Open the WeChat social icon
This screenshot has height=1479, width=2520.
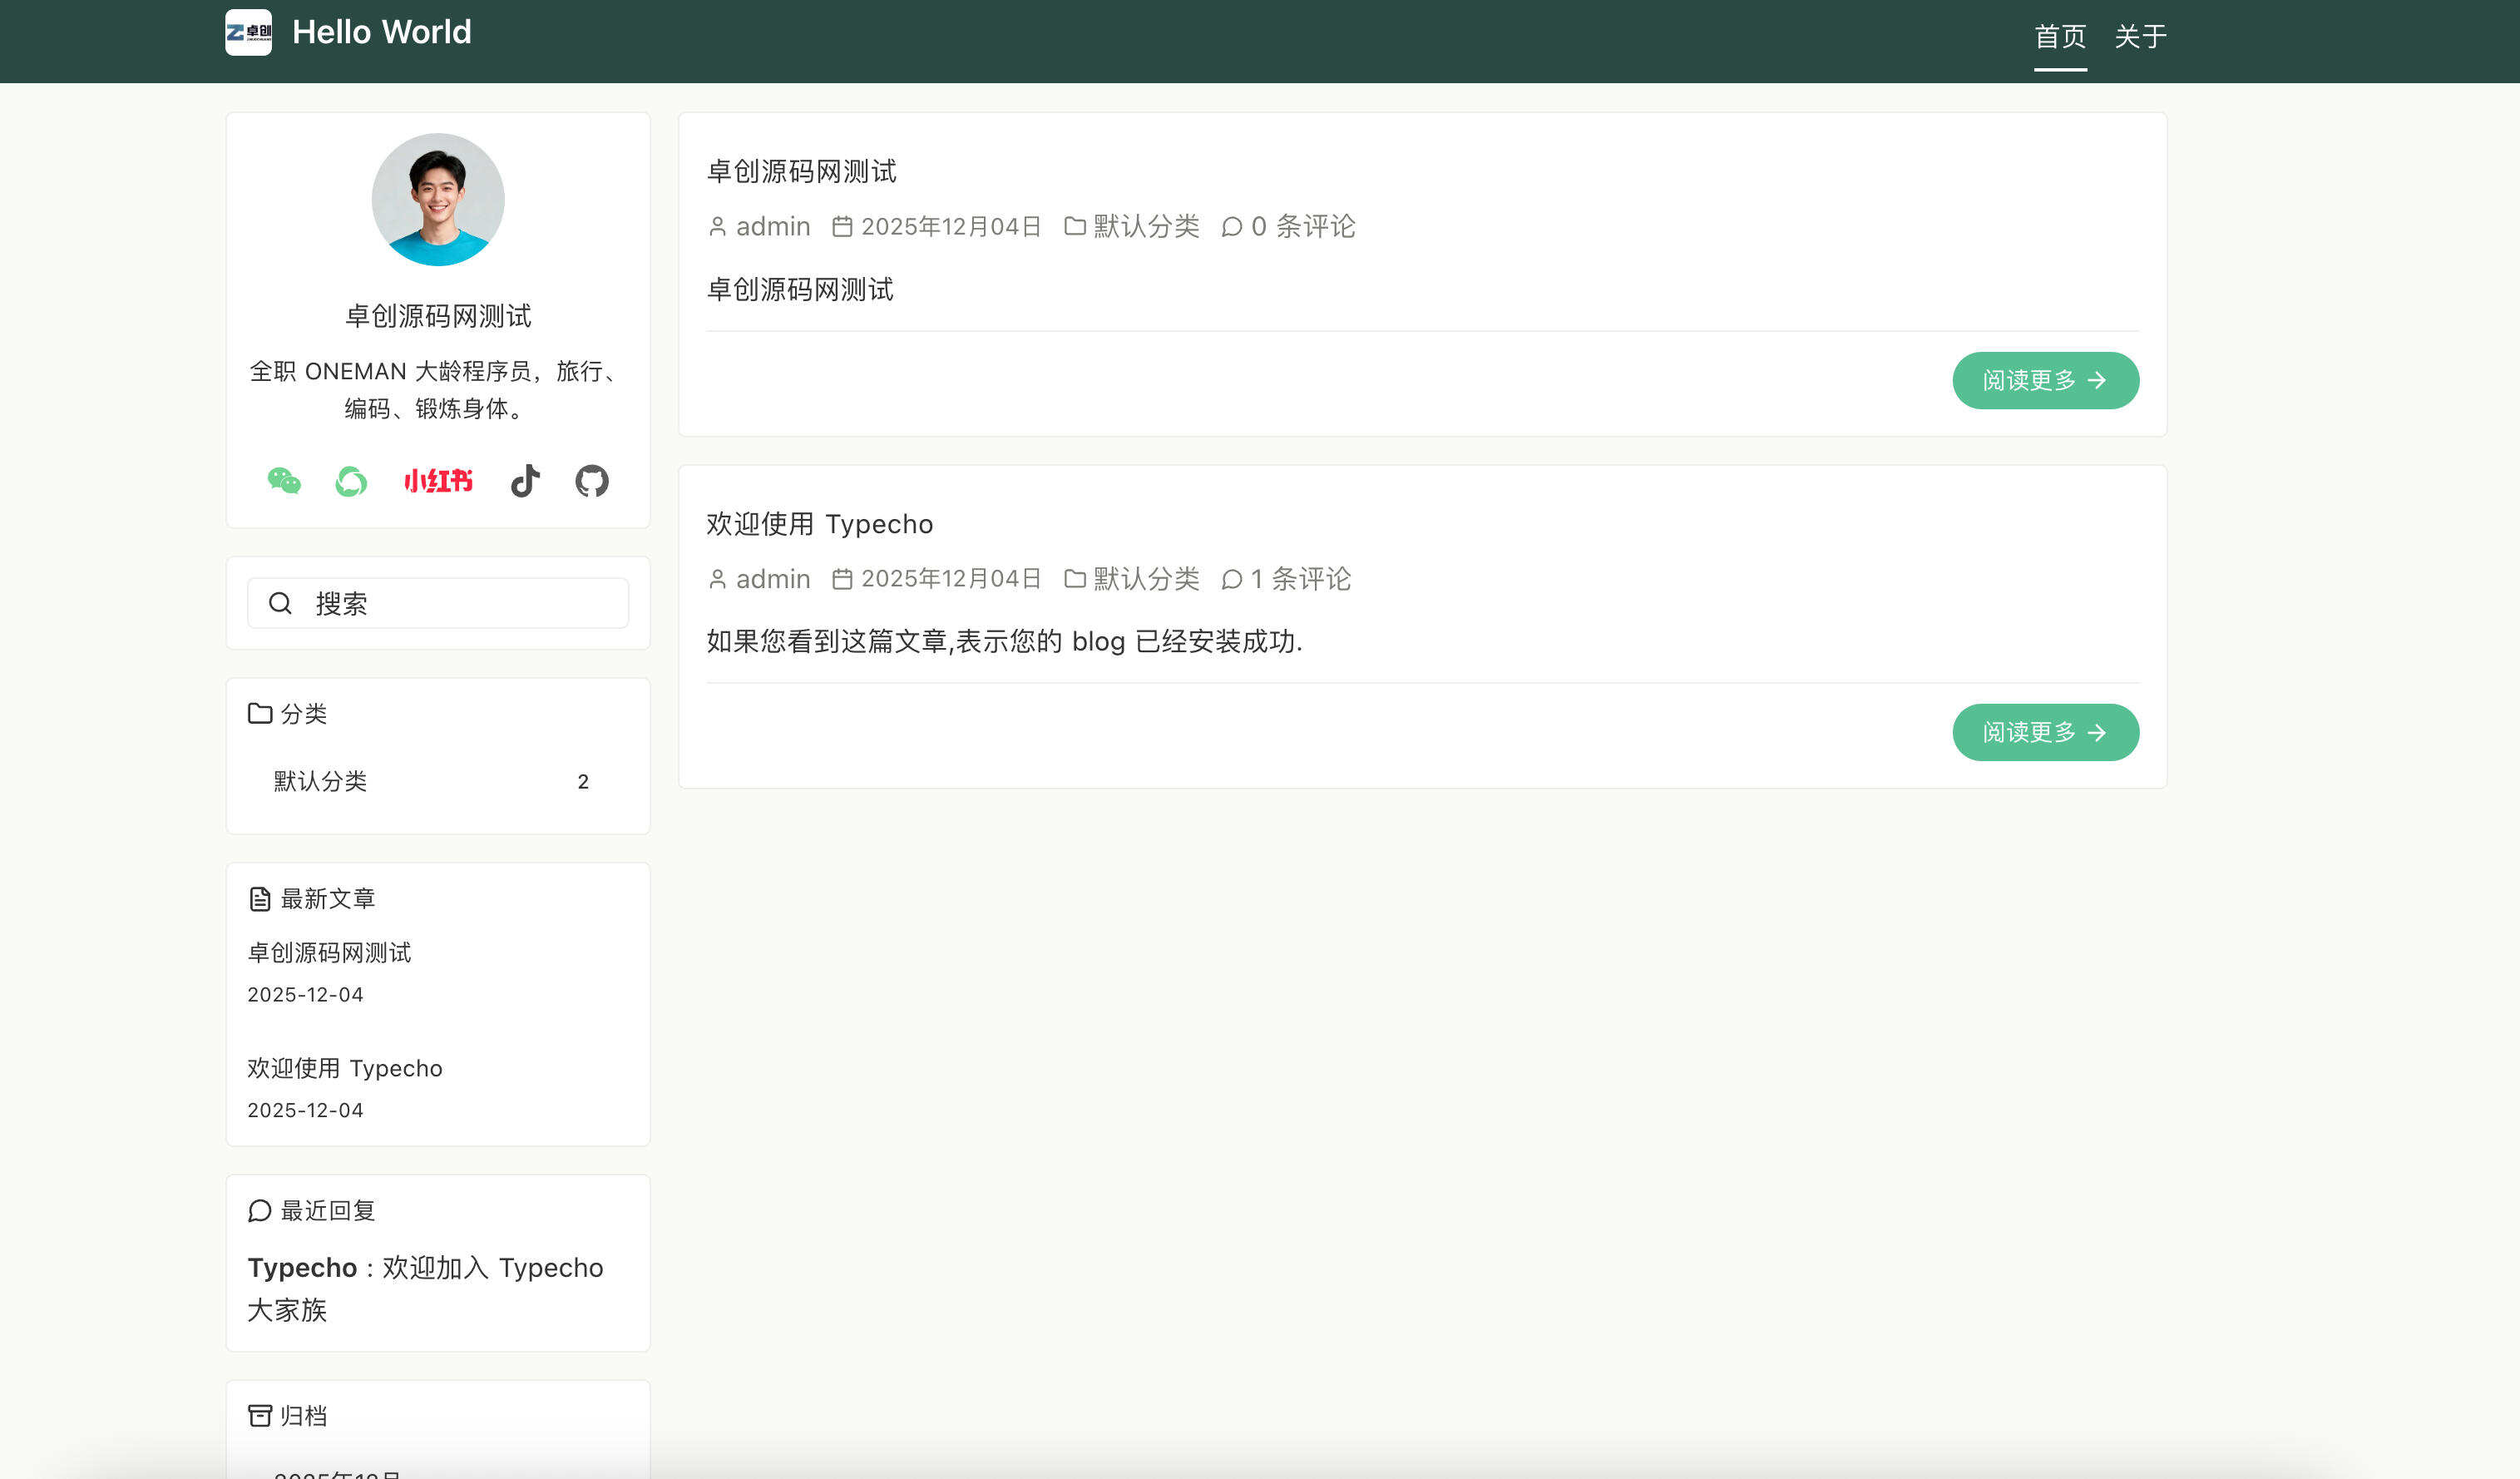[284, 481]
